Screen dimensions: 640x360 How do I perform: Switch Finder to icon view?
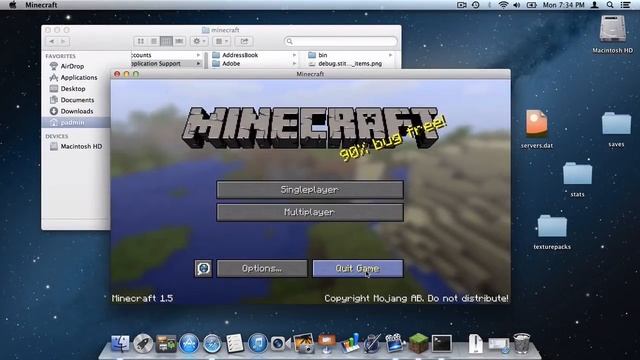[x=140, y=41]
